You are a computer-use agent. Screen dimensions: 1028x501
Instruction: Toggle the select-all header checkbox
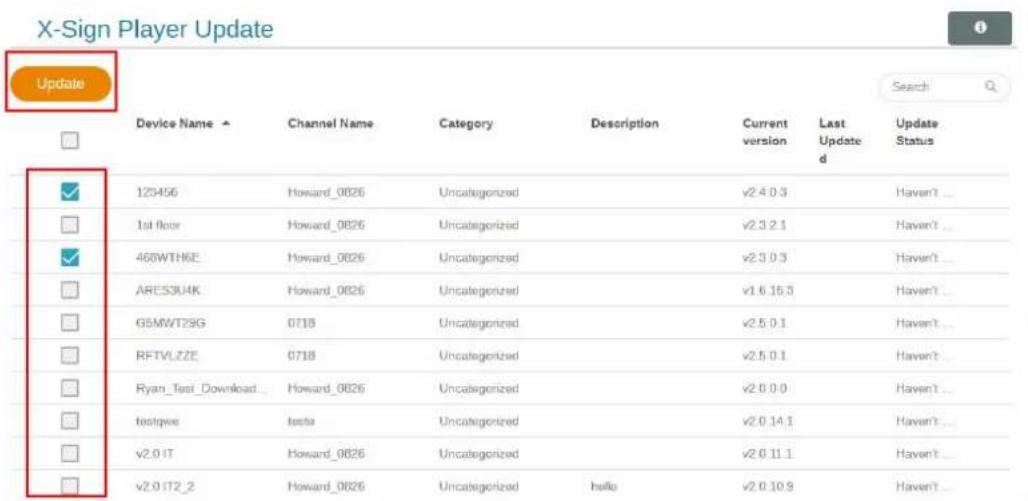69,140
